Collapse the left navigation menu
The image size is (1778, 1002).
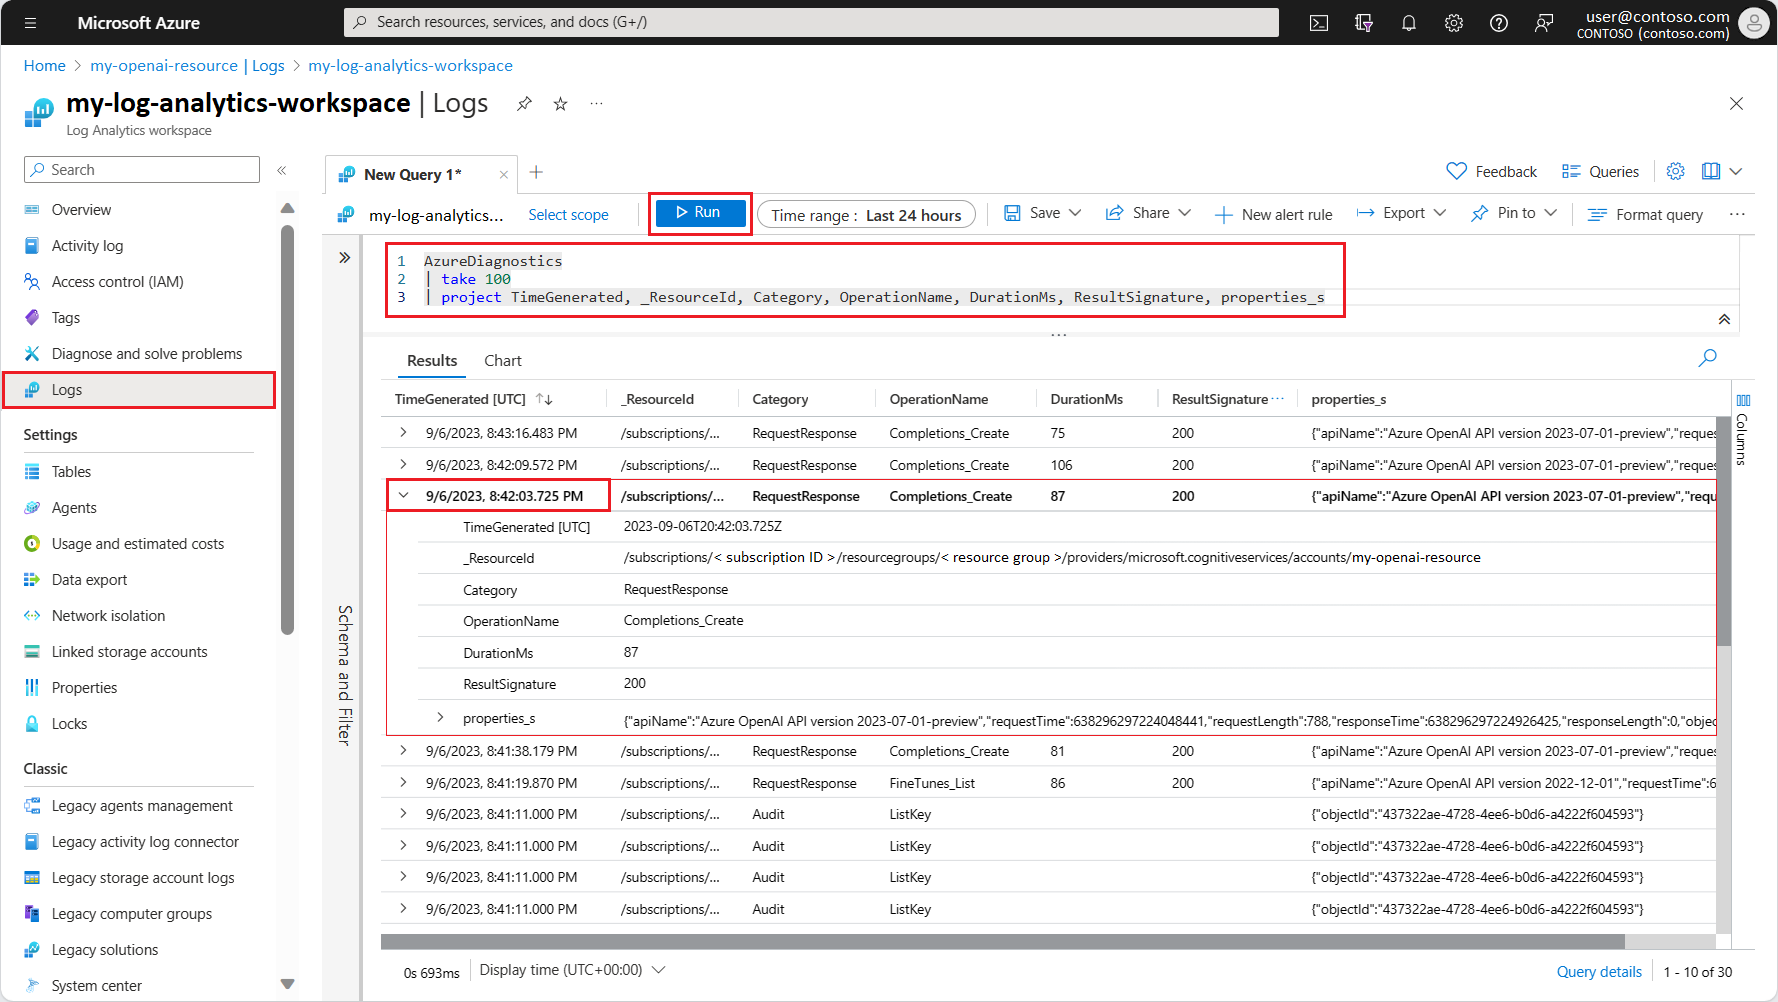click(x=282, y=170)
